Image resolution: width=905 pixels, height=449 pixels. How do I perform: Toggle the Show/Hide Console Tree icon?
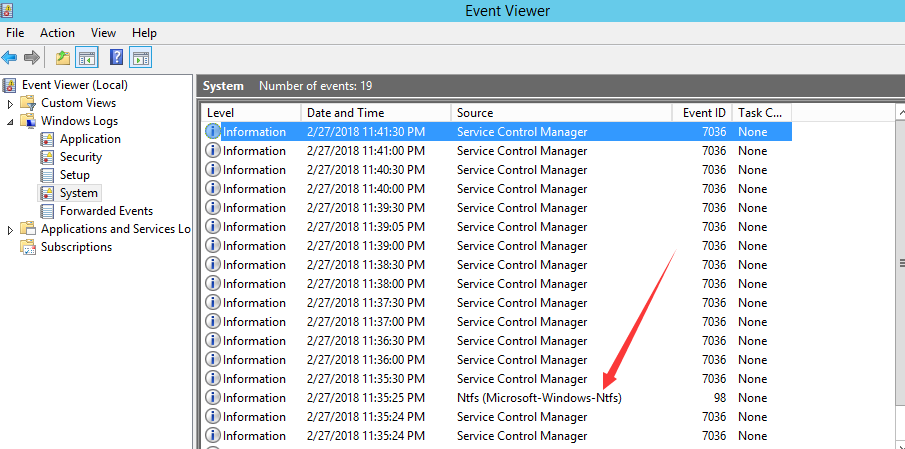[87, 58]
